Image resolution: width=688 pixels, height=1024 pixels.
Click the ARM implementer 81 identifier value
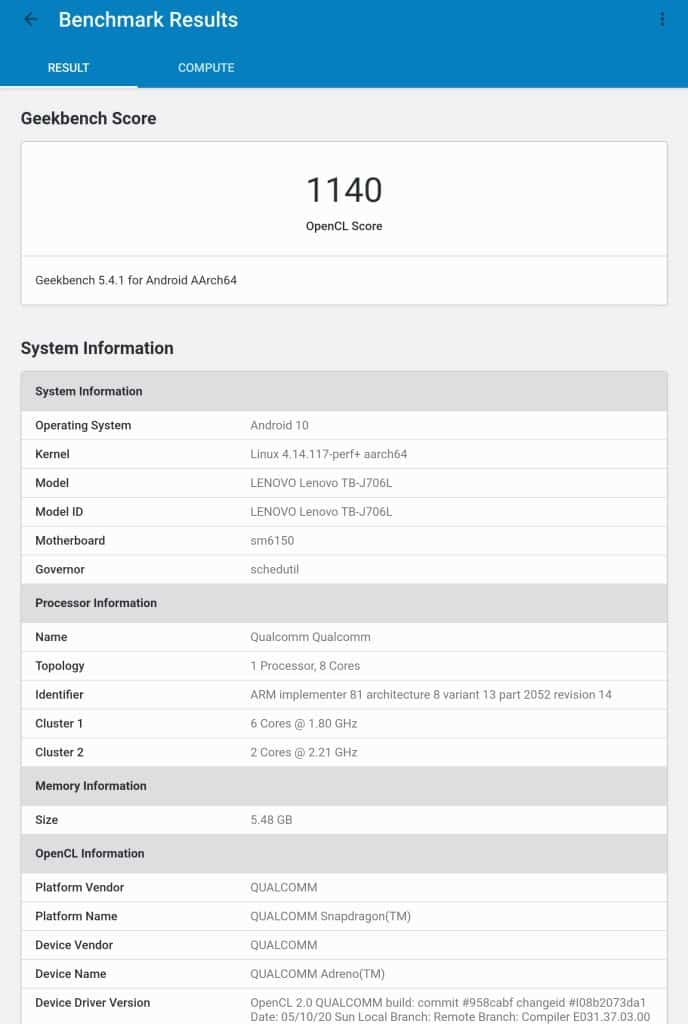click(431, 694)
